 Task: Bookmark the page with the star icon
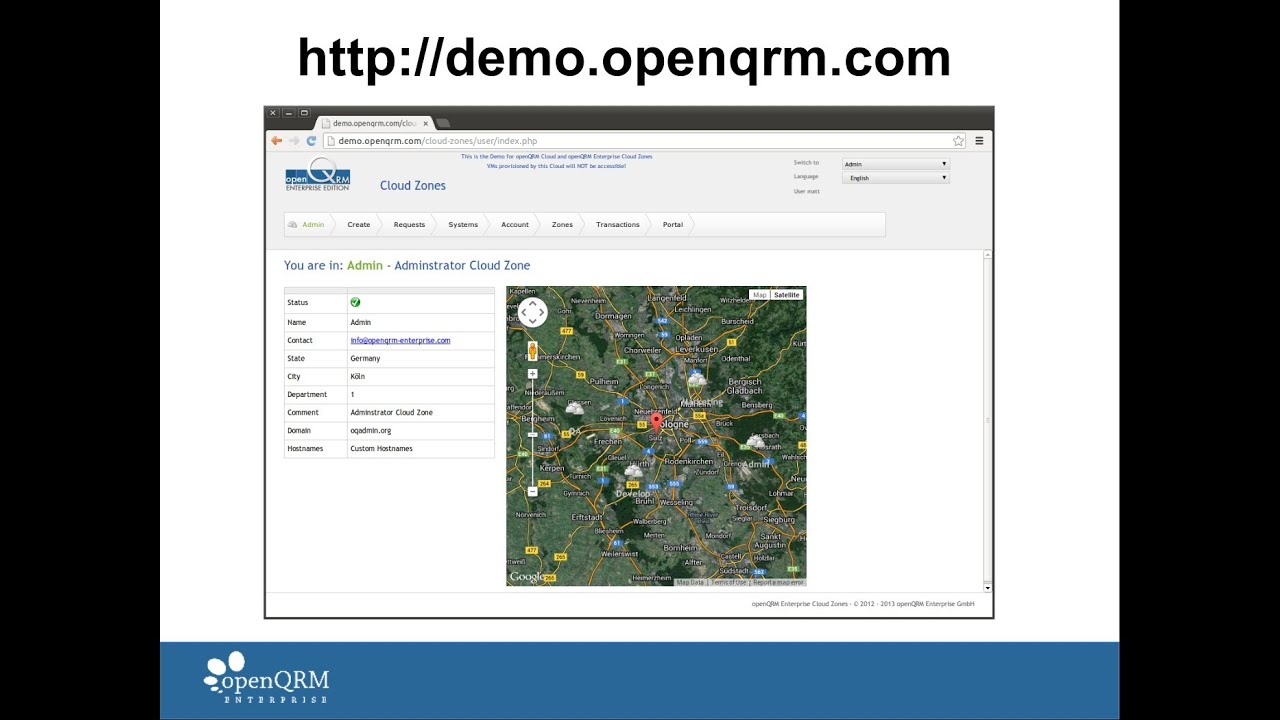tap(958, 141)
